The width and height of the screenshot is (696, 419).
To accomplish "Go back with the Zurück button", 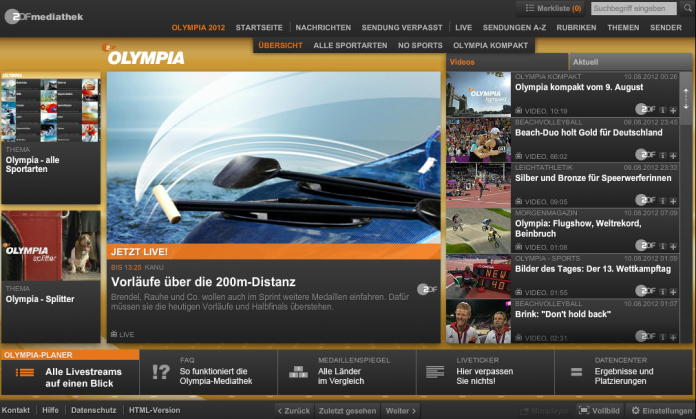I will (292, 411).
